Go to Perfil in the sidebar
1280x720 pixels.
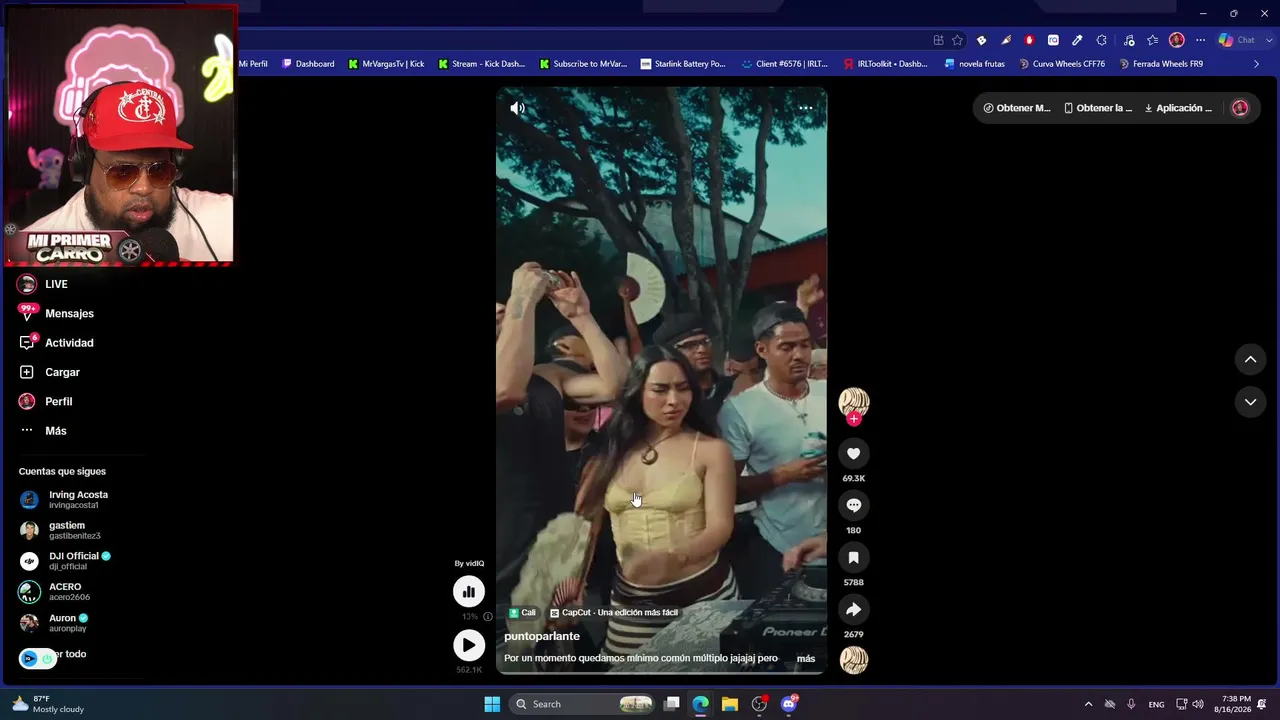click(x=46, y=401)
